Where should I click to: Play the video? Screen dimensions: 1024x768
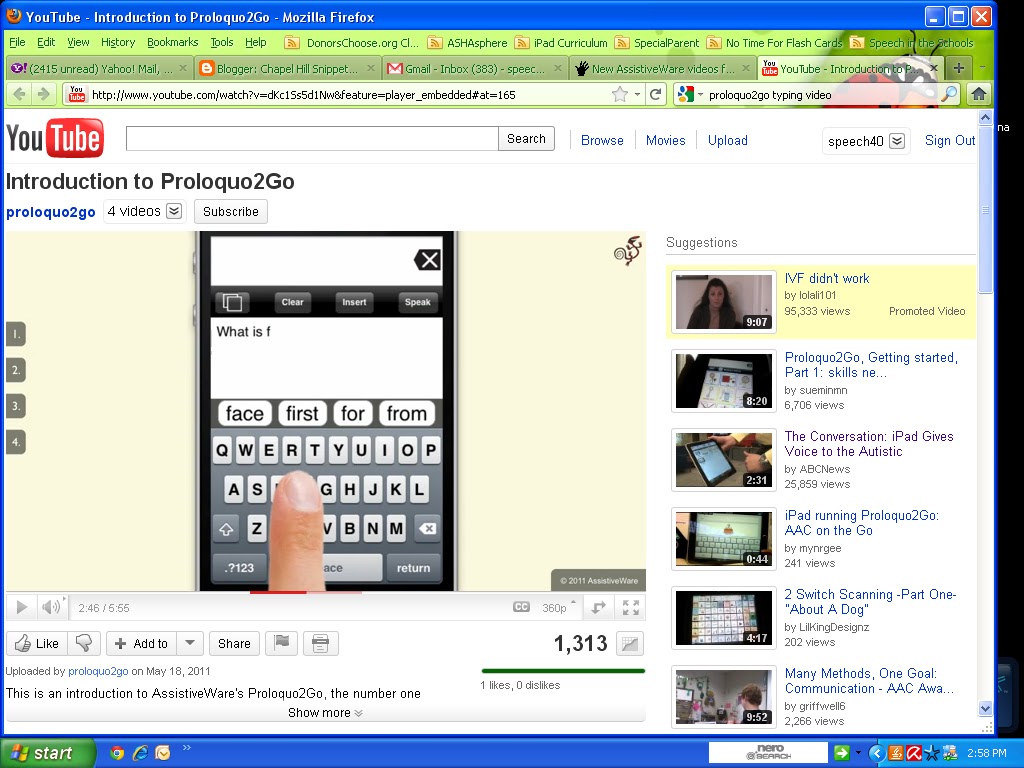coord(21,608)
